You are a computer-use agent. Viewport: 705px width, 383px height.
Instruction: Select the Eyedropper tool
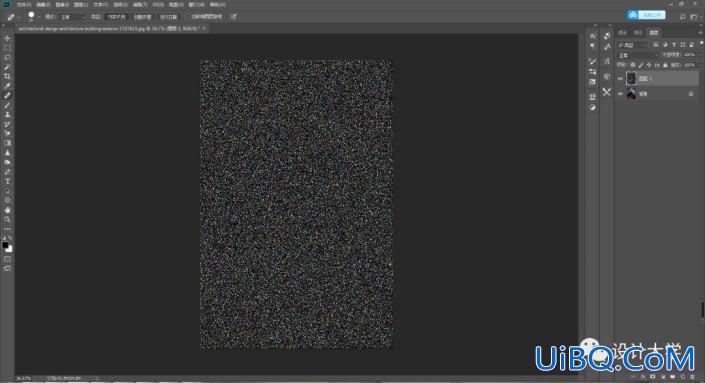pos(7,86)
